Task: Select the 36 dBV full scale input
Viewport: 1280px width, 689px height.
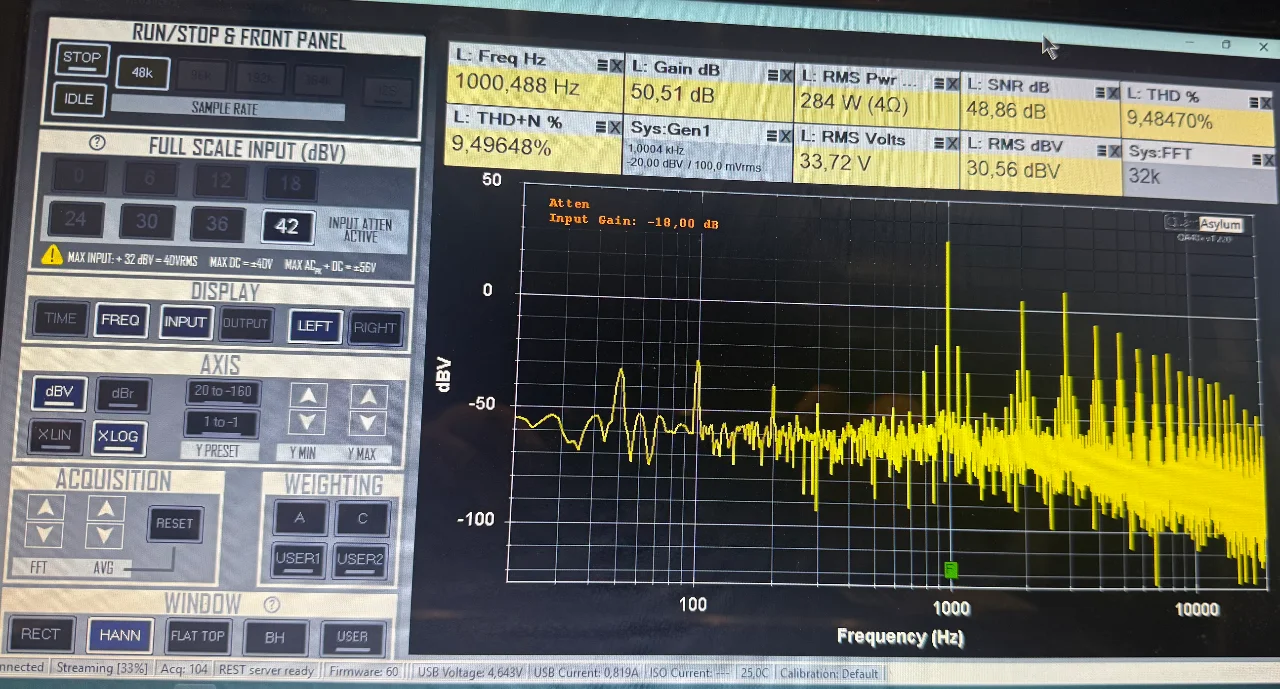Action: click(x=217, y=224)
